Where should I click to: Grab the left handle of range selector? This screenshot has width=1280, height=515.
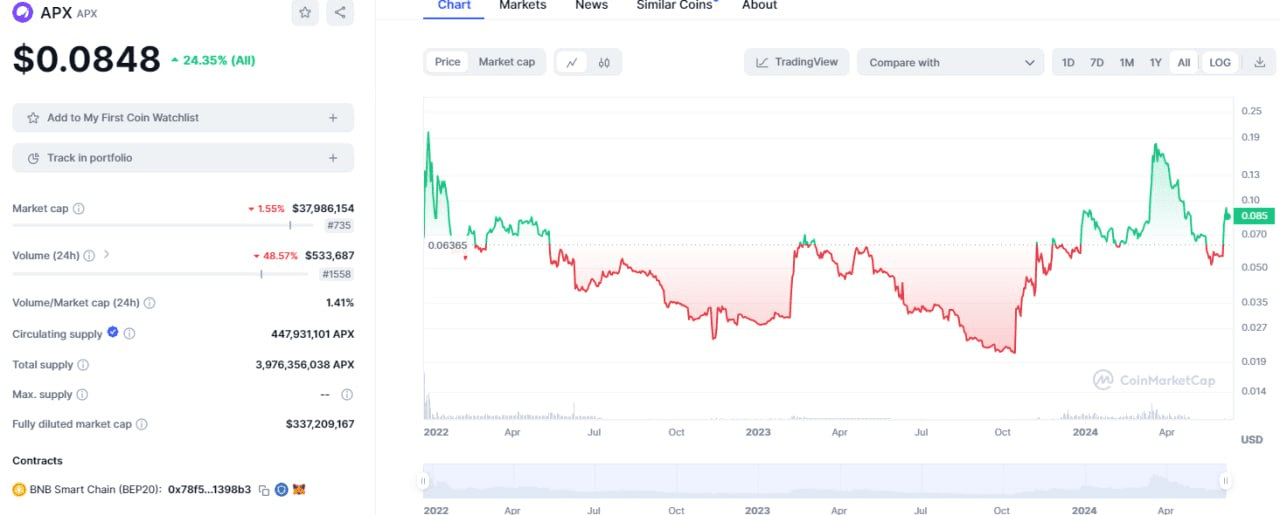tap(424, 481)
